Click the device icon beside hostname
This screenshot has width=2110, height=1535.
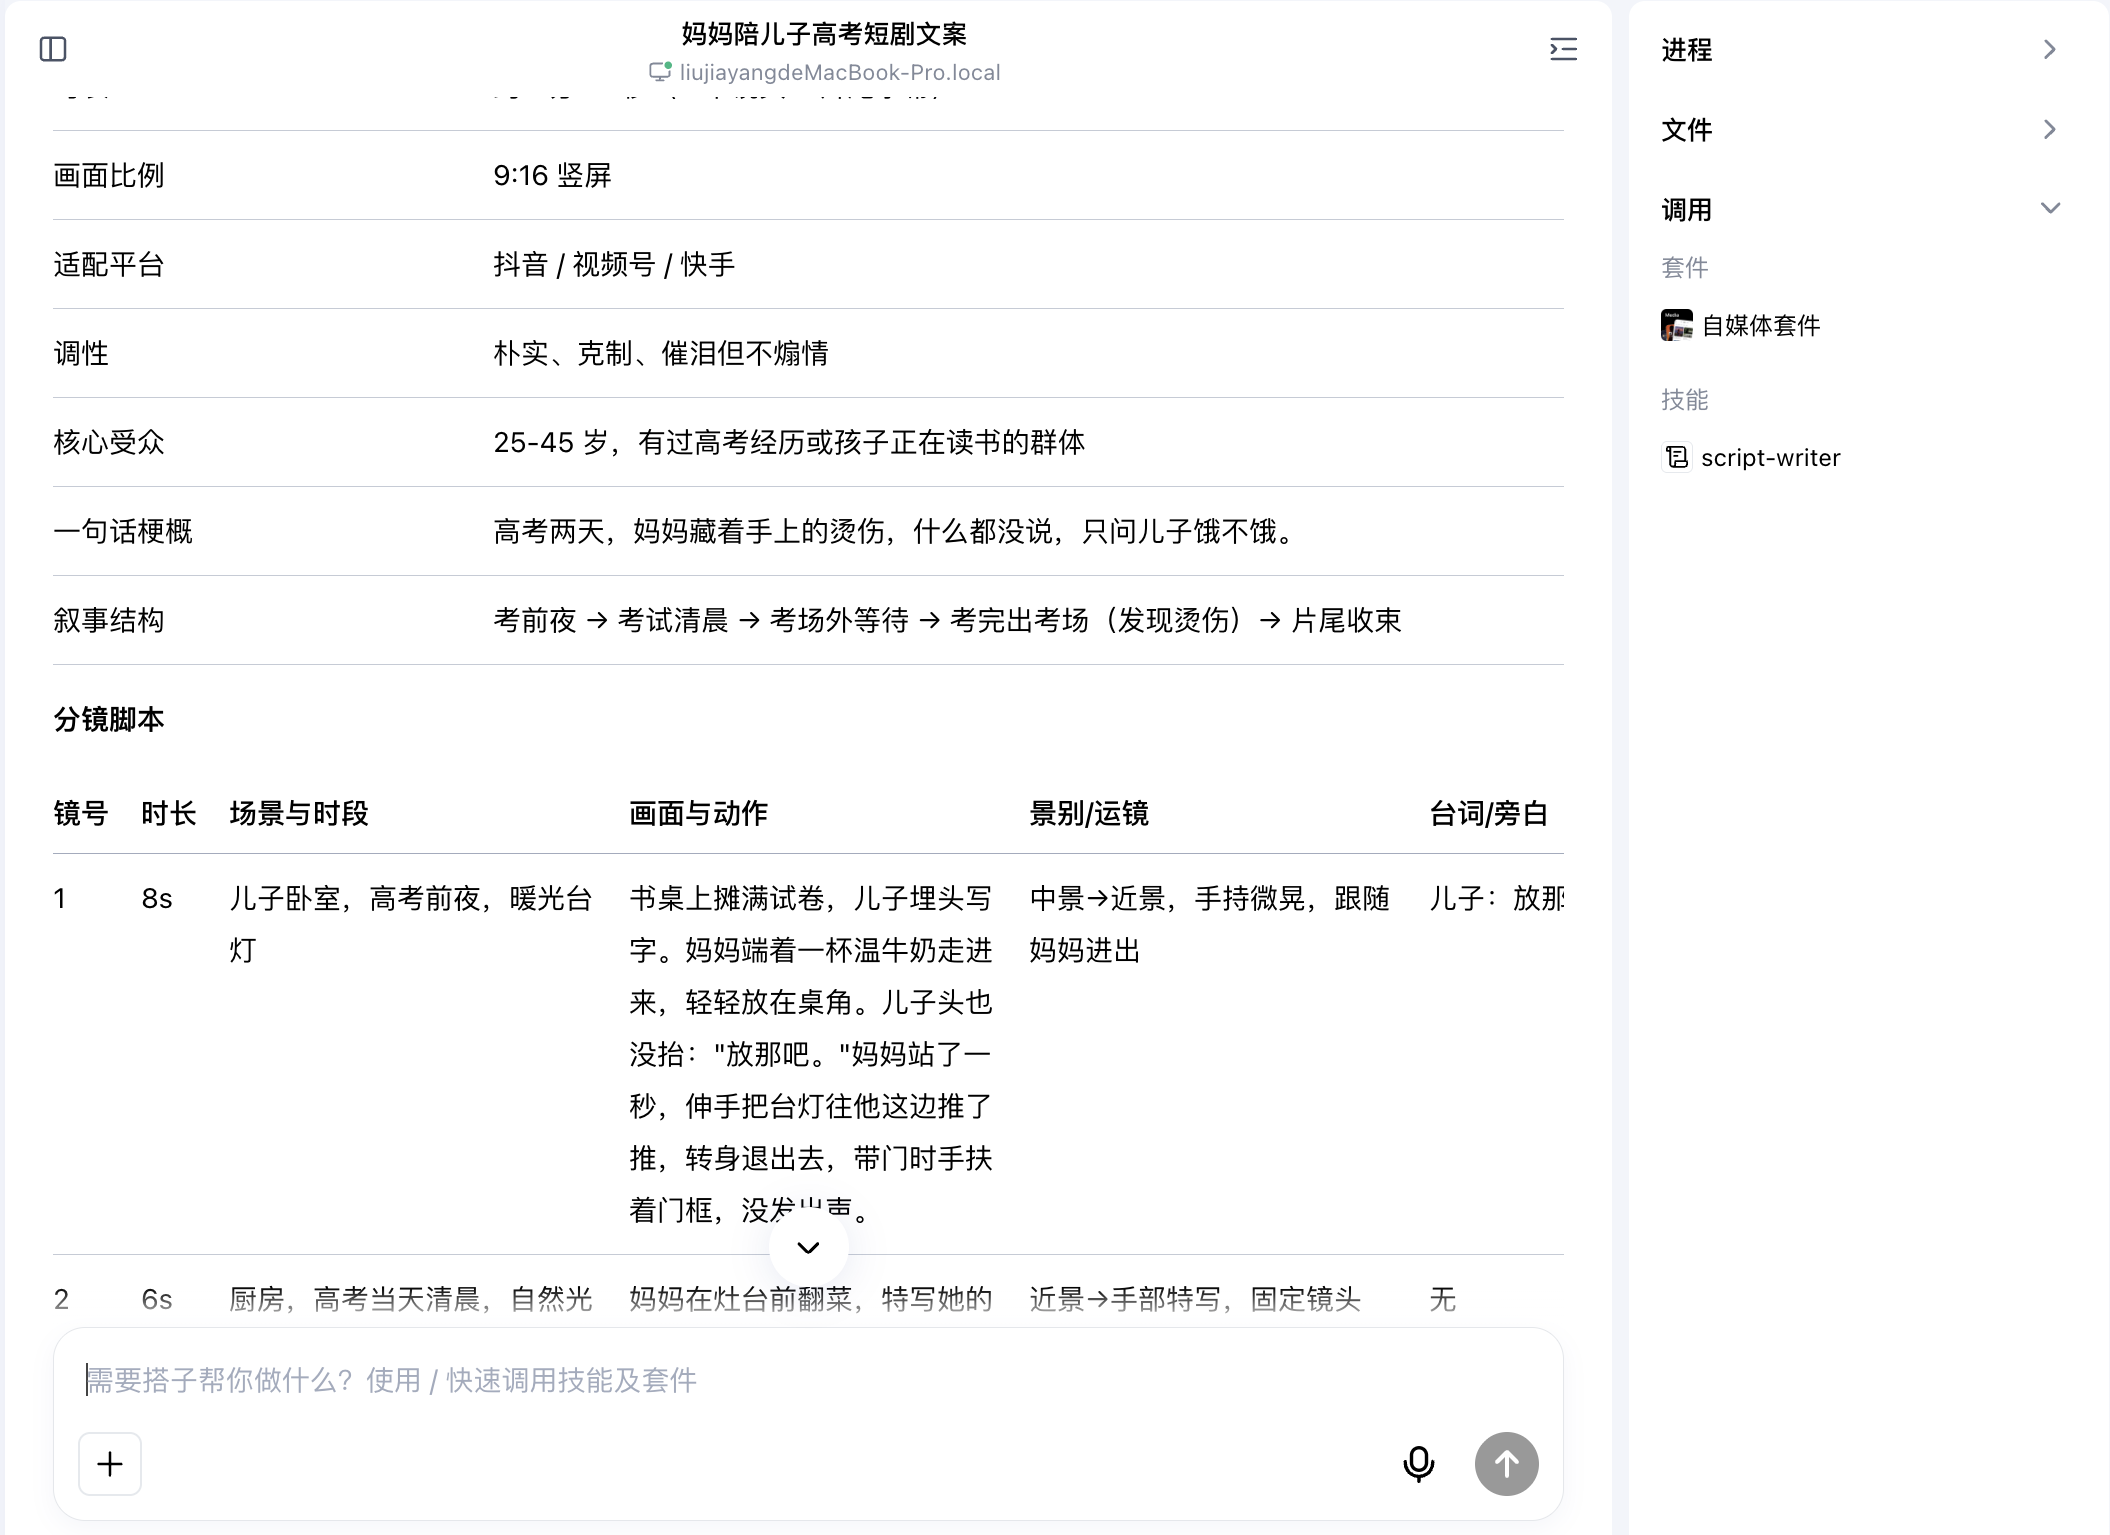(x=660, y=72)
